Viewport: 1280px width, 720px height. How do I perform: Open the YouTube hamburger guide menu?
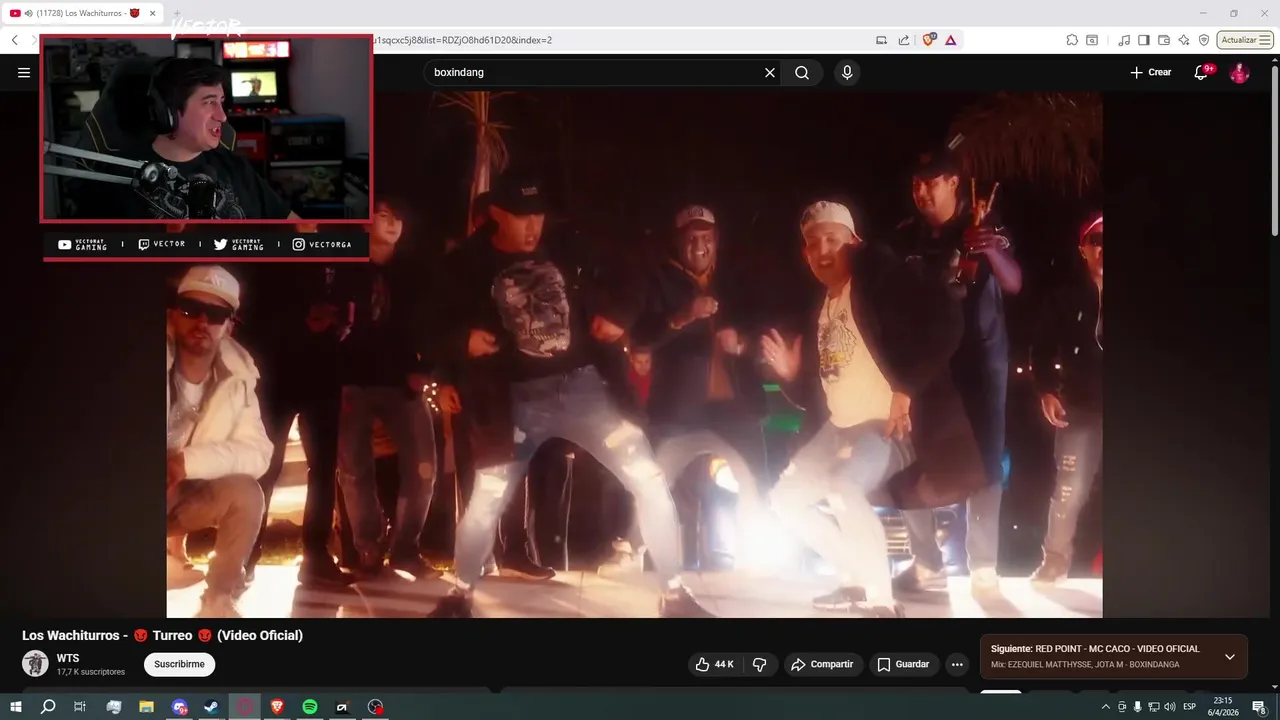click(24, 73)
